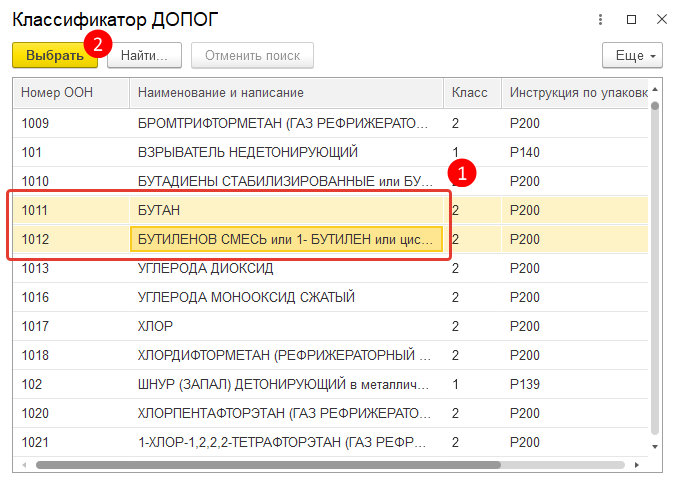This screenshot has width=682, height=485.
Task: Click the БУТИЛЕНОВ СМЕСЬ cell
Action: click(x=286, y=239)
